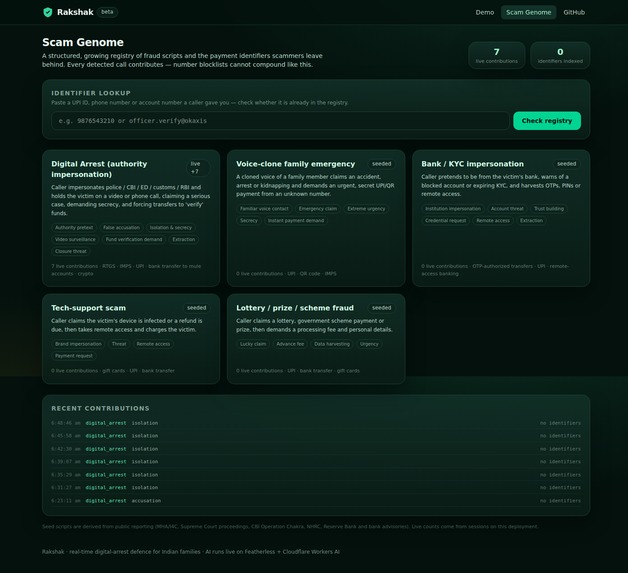This screenshot has height=573, width=628.
Task: Open the Tech-support scam card title
Action: 88,308
